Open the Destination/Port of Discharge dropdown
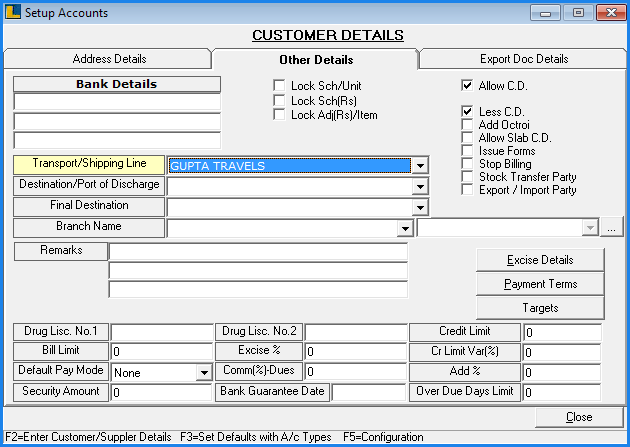The image size is (630, 447). [420, 186]
